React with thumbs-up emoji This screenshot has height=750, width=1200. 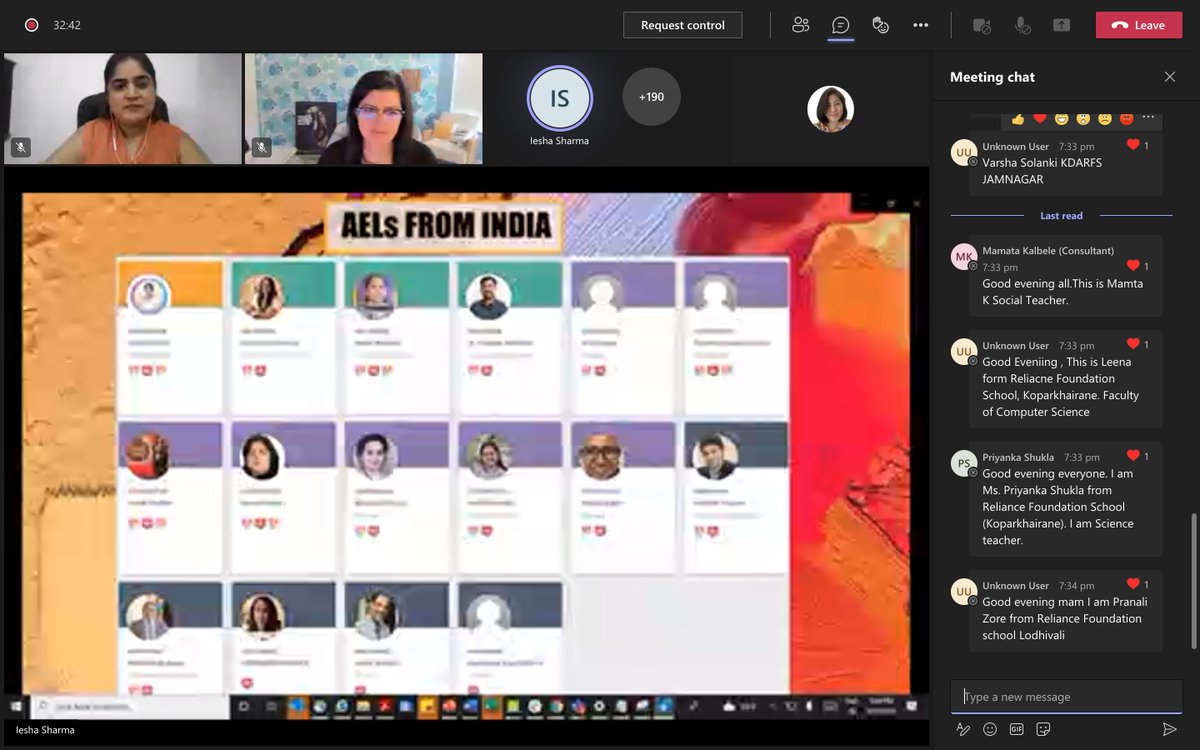pos(1018,119)
